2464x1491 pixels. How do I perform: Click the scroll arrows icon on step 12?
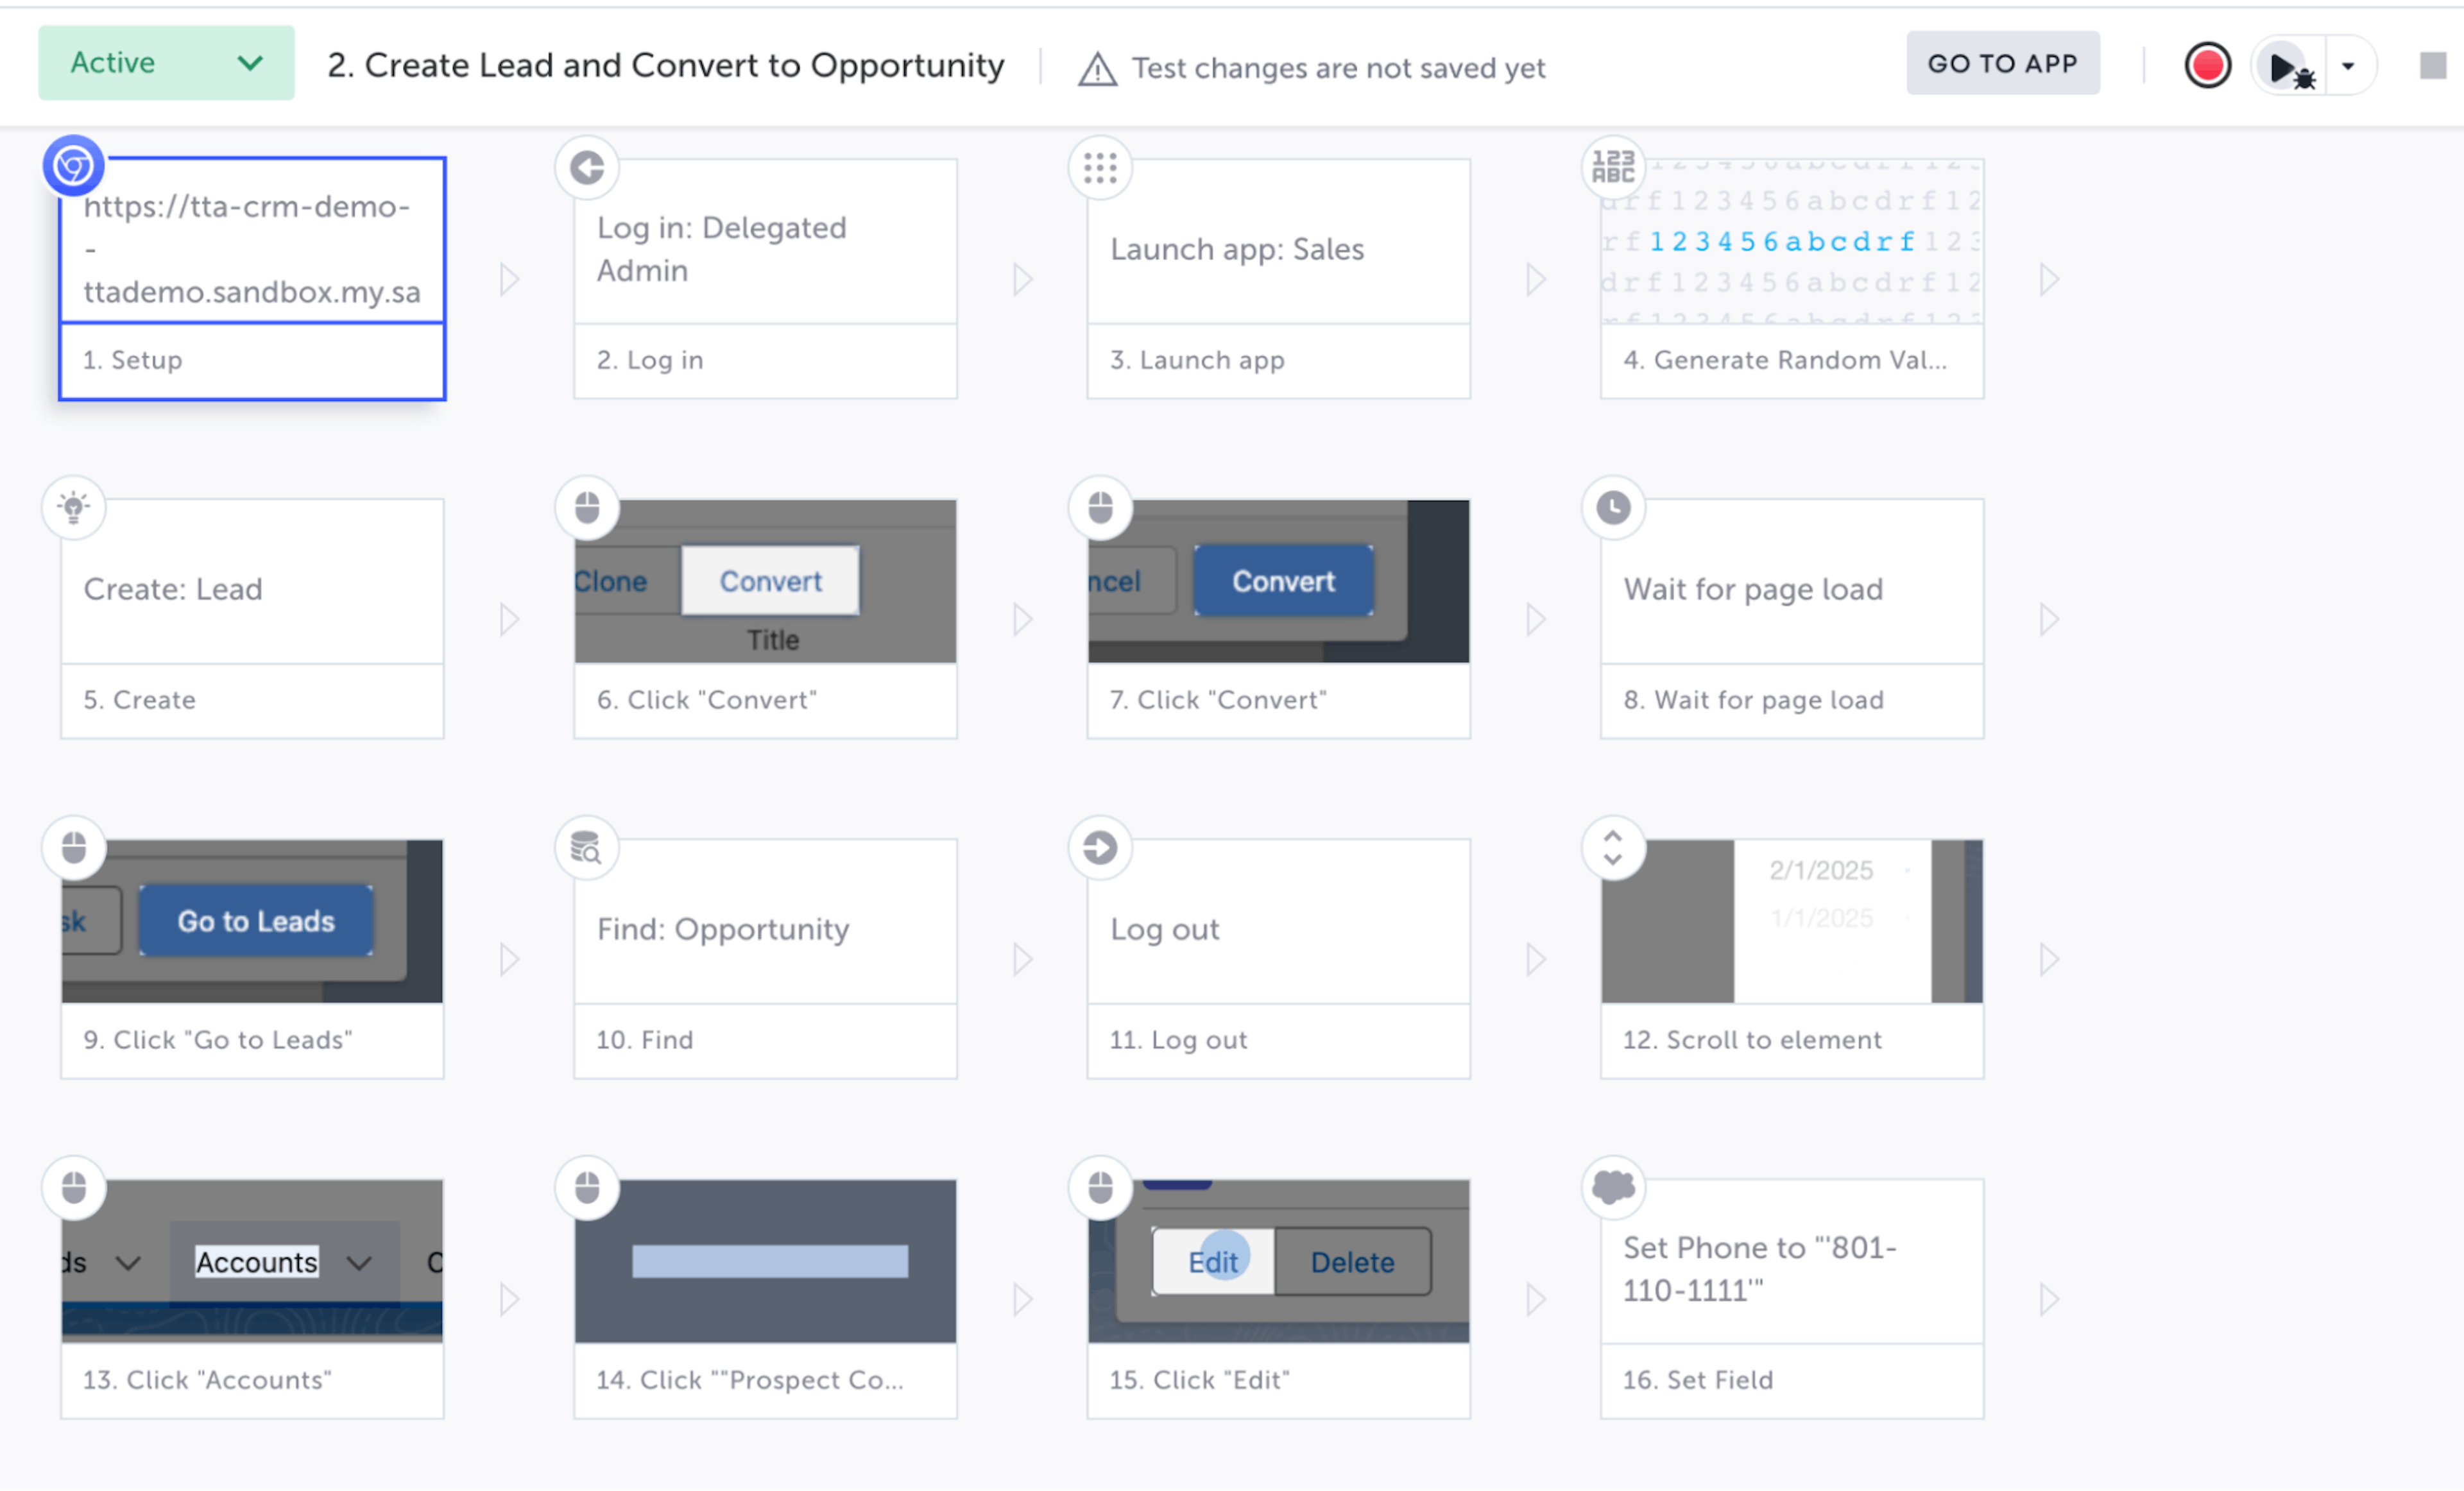pos(1612,848)
